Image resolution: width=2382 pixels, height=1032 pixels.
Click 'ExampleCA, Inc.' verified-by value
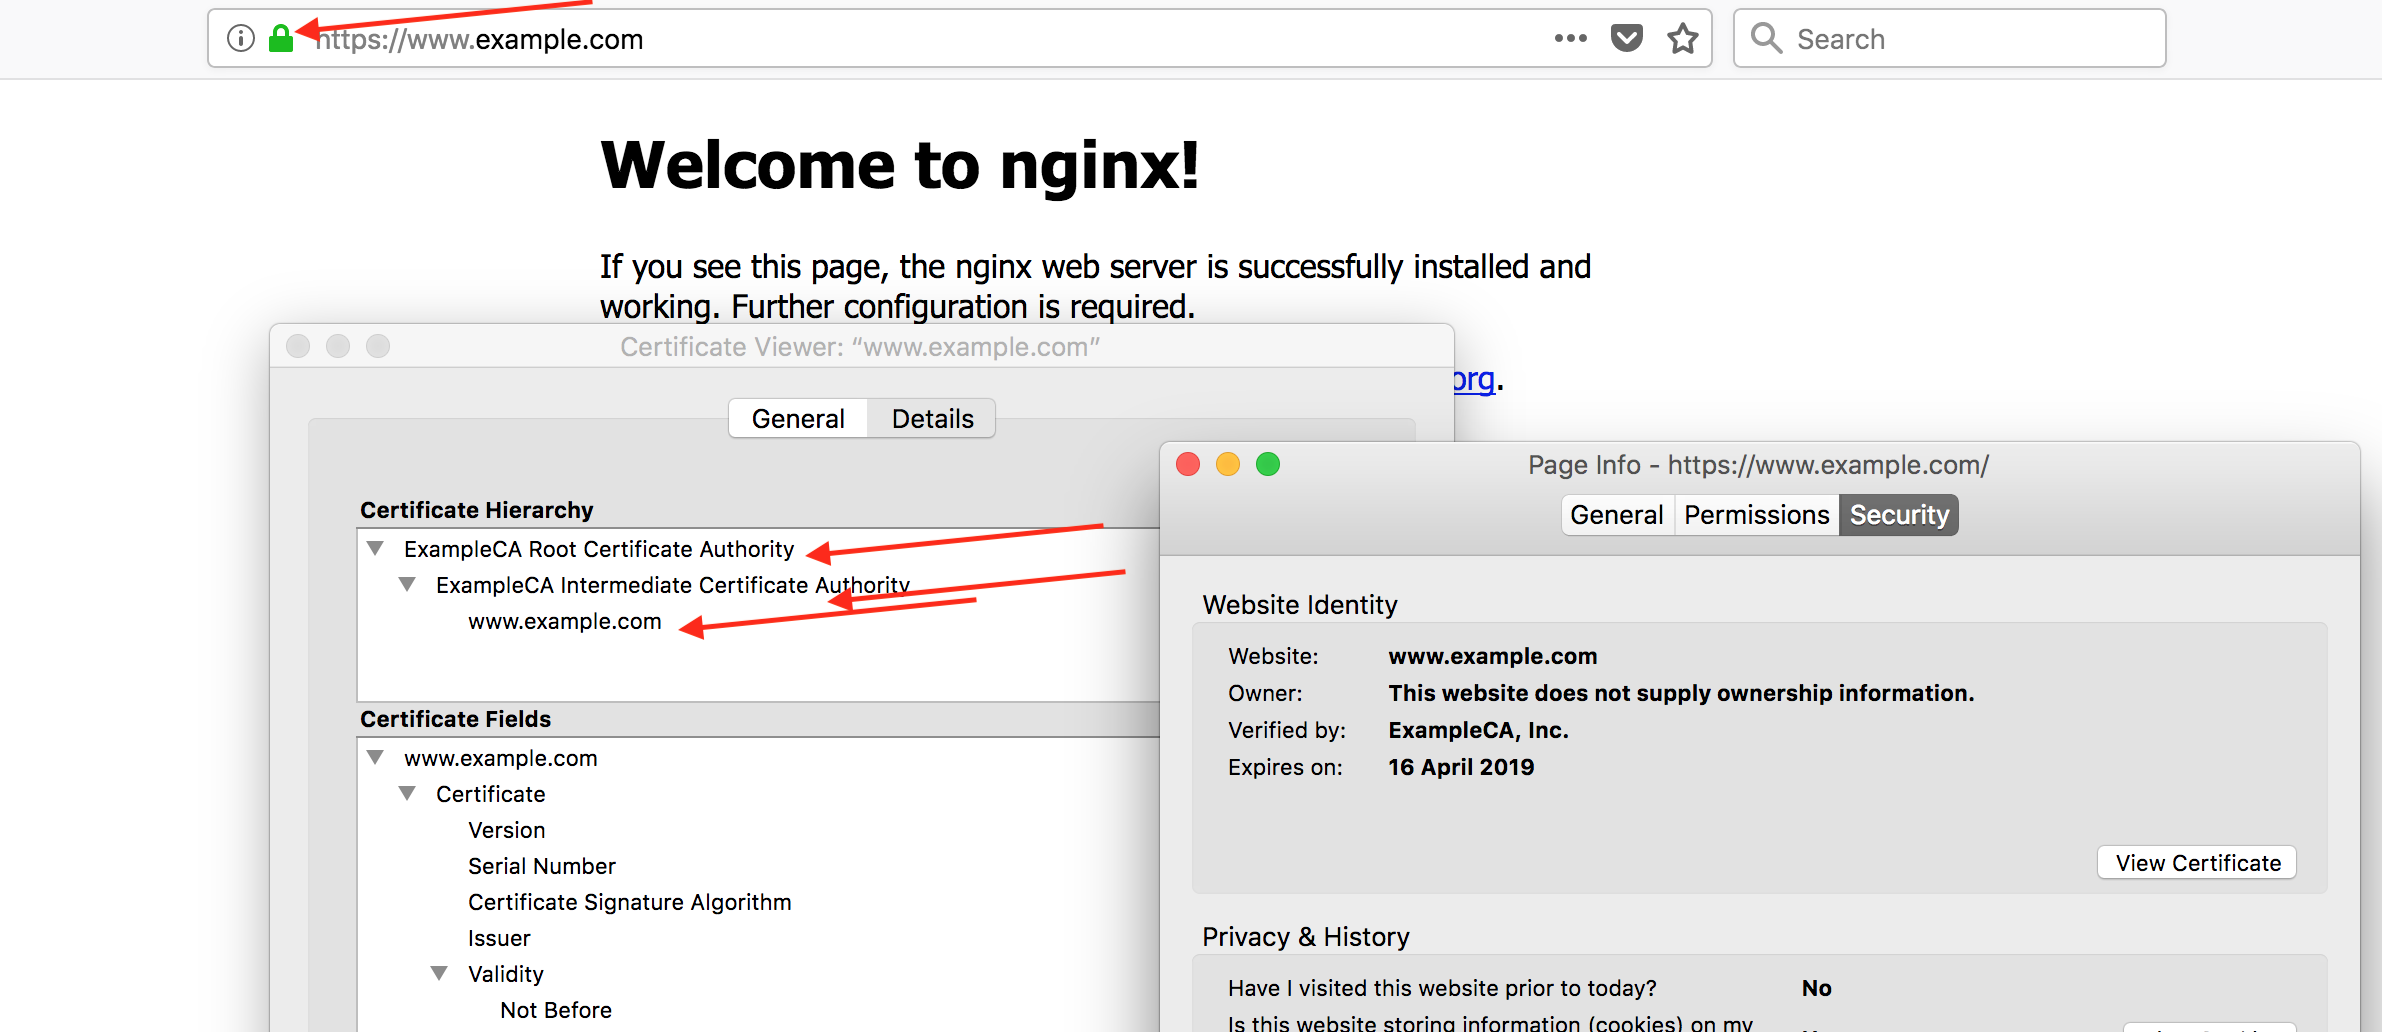click(1478, 730)
